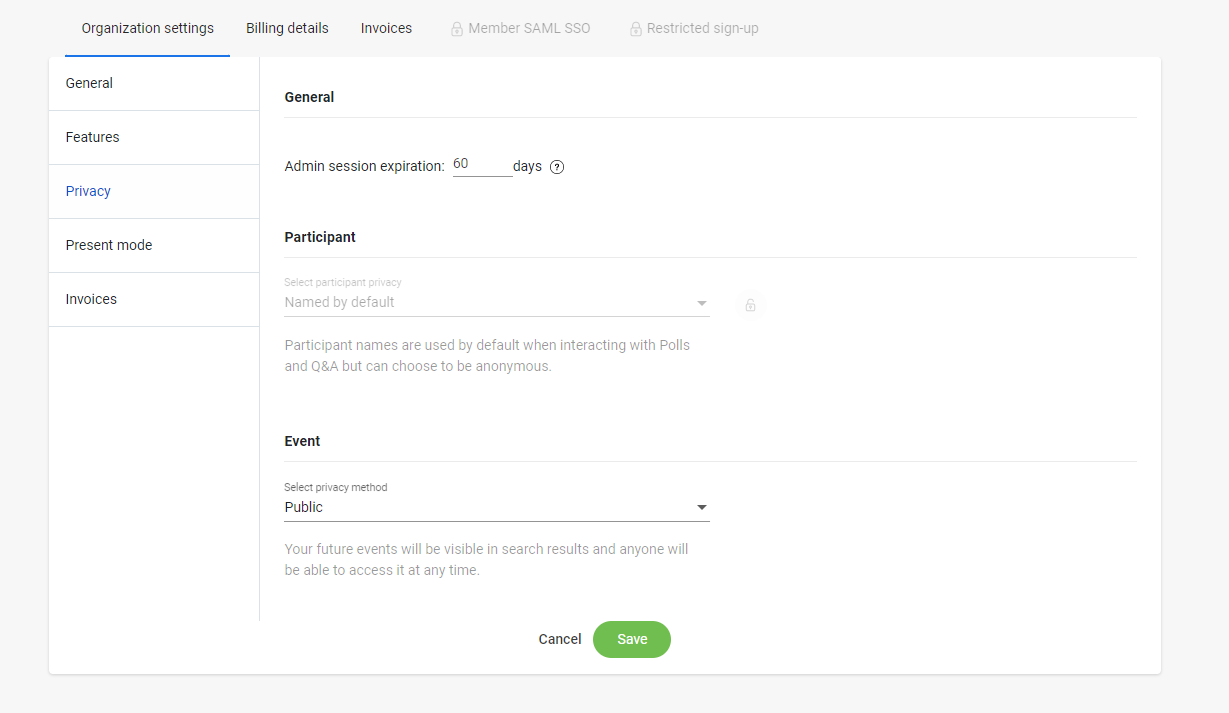1229x713 pixels.
Task: Open the Restricted sign-up tab
Action: click(694, 28)
